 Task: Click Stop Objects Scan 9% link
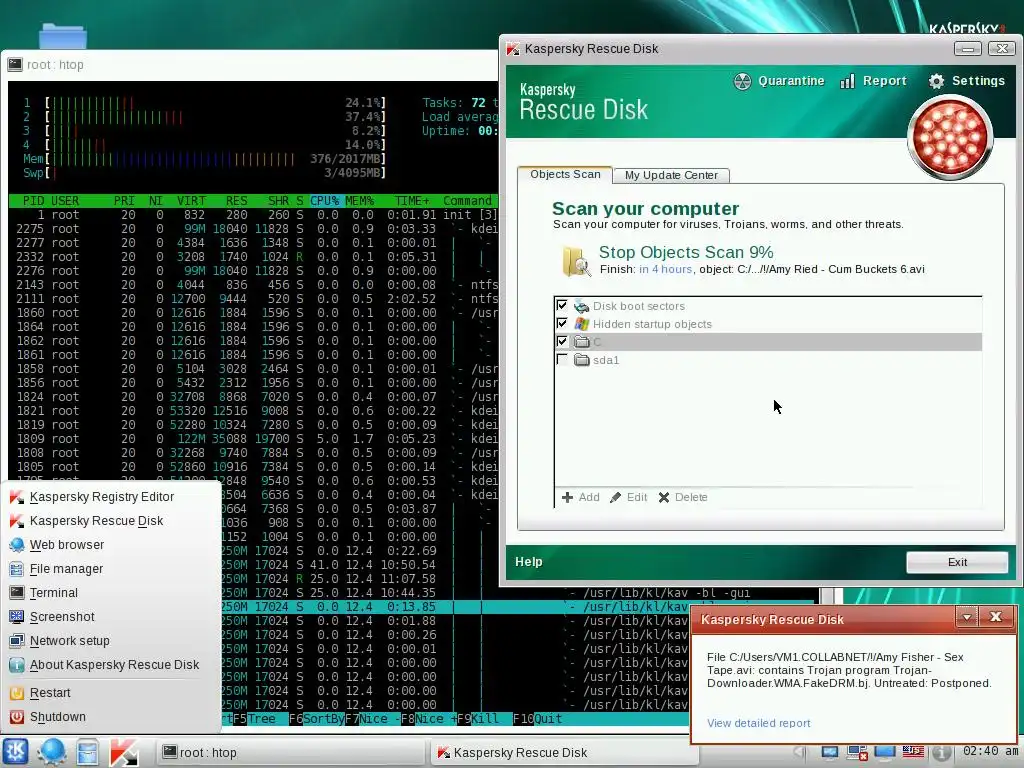[x=686, y=252]
